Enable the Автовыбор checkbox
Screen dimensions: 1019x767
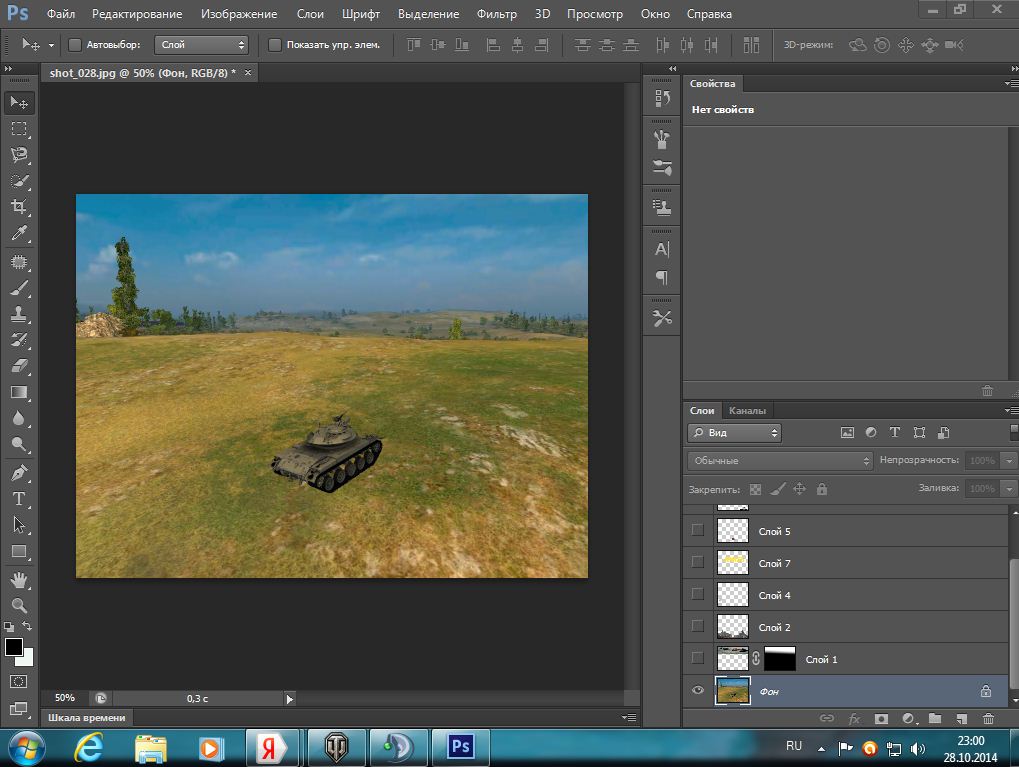(75, 45)
